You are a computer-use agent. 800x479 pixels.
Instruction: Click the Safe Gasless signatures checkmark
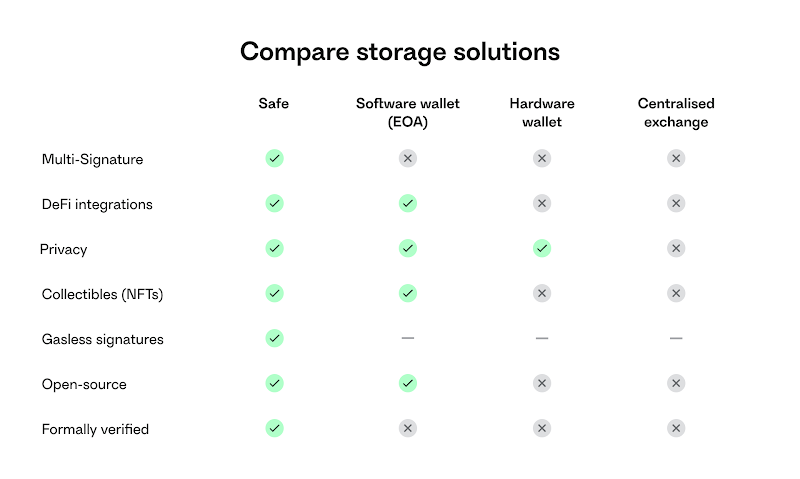(x=274, y=338)
